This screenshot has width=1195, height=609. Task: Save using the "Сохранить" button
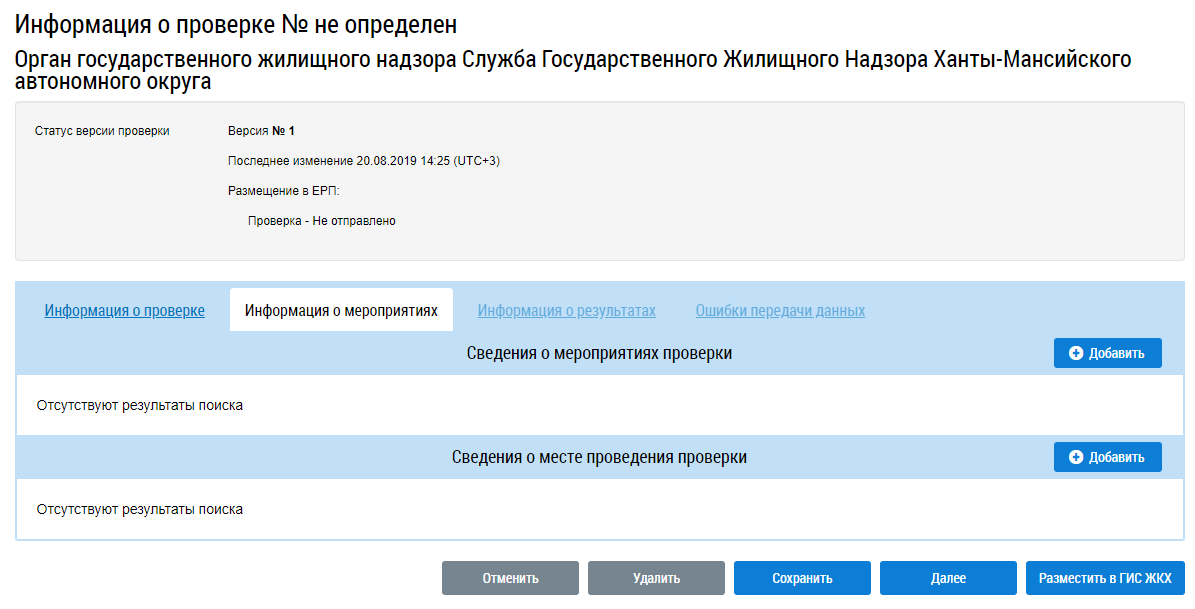point(802,578)
